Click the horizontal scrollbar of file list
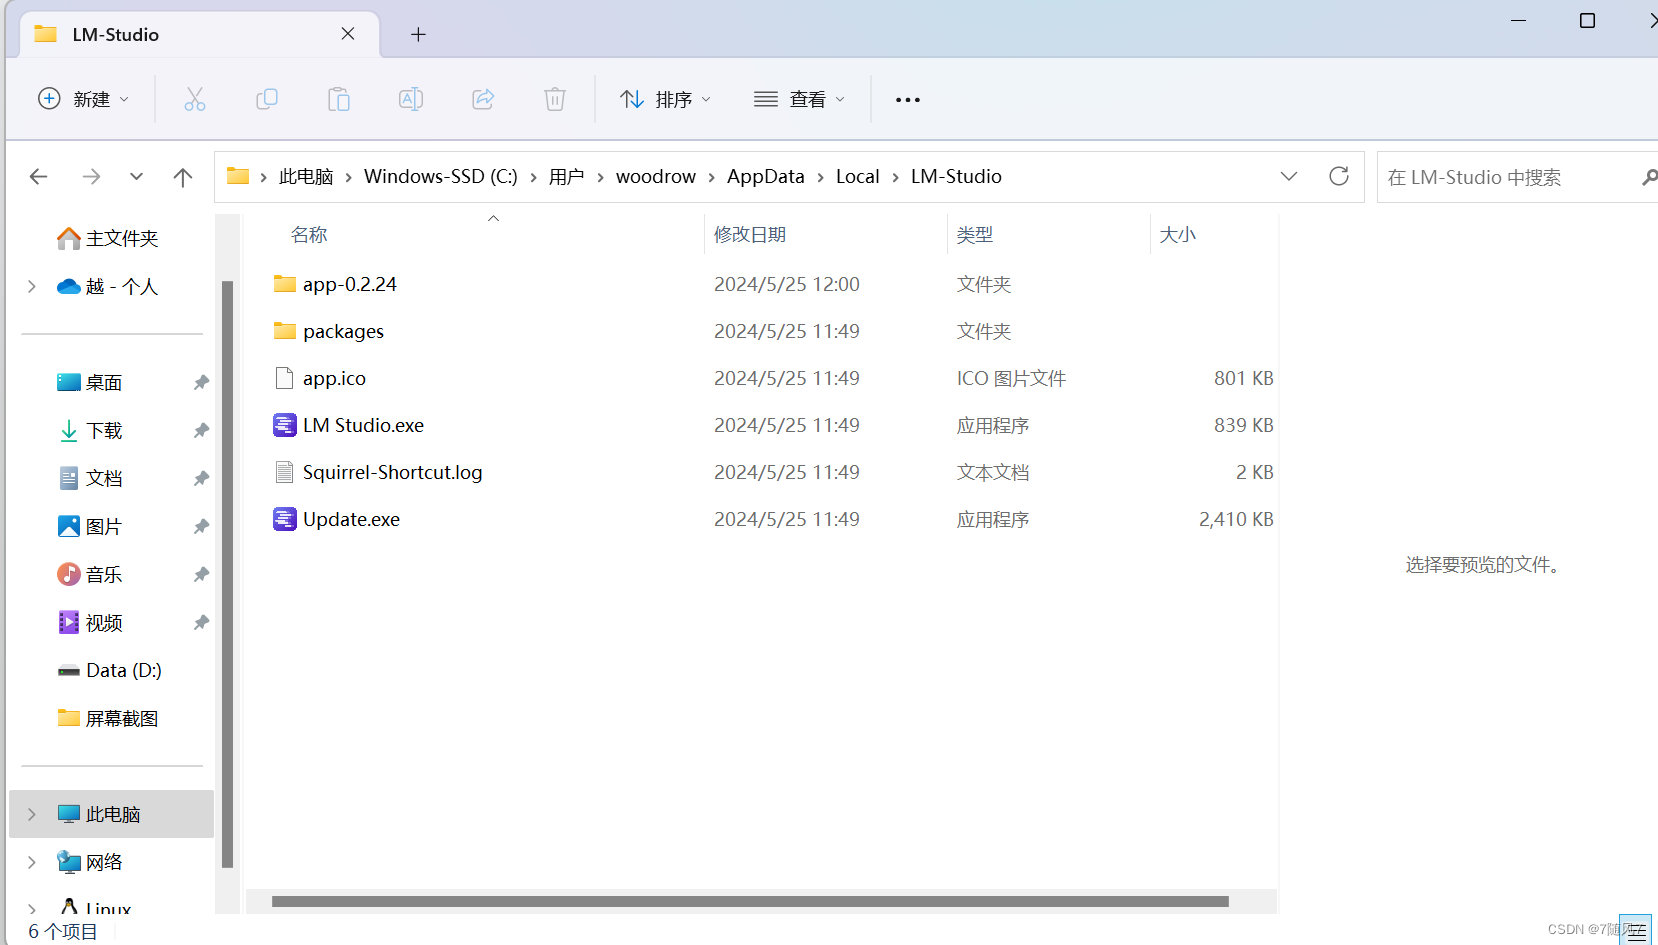The height and width of the screenshot is (945, 1658). coord(750,902)
